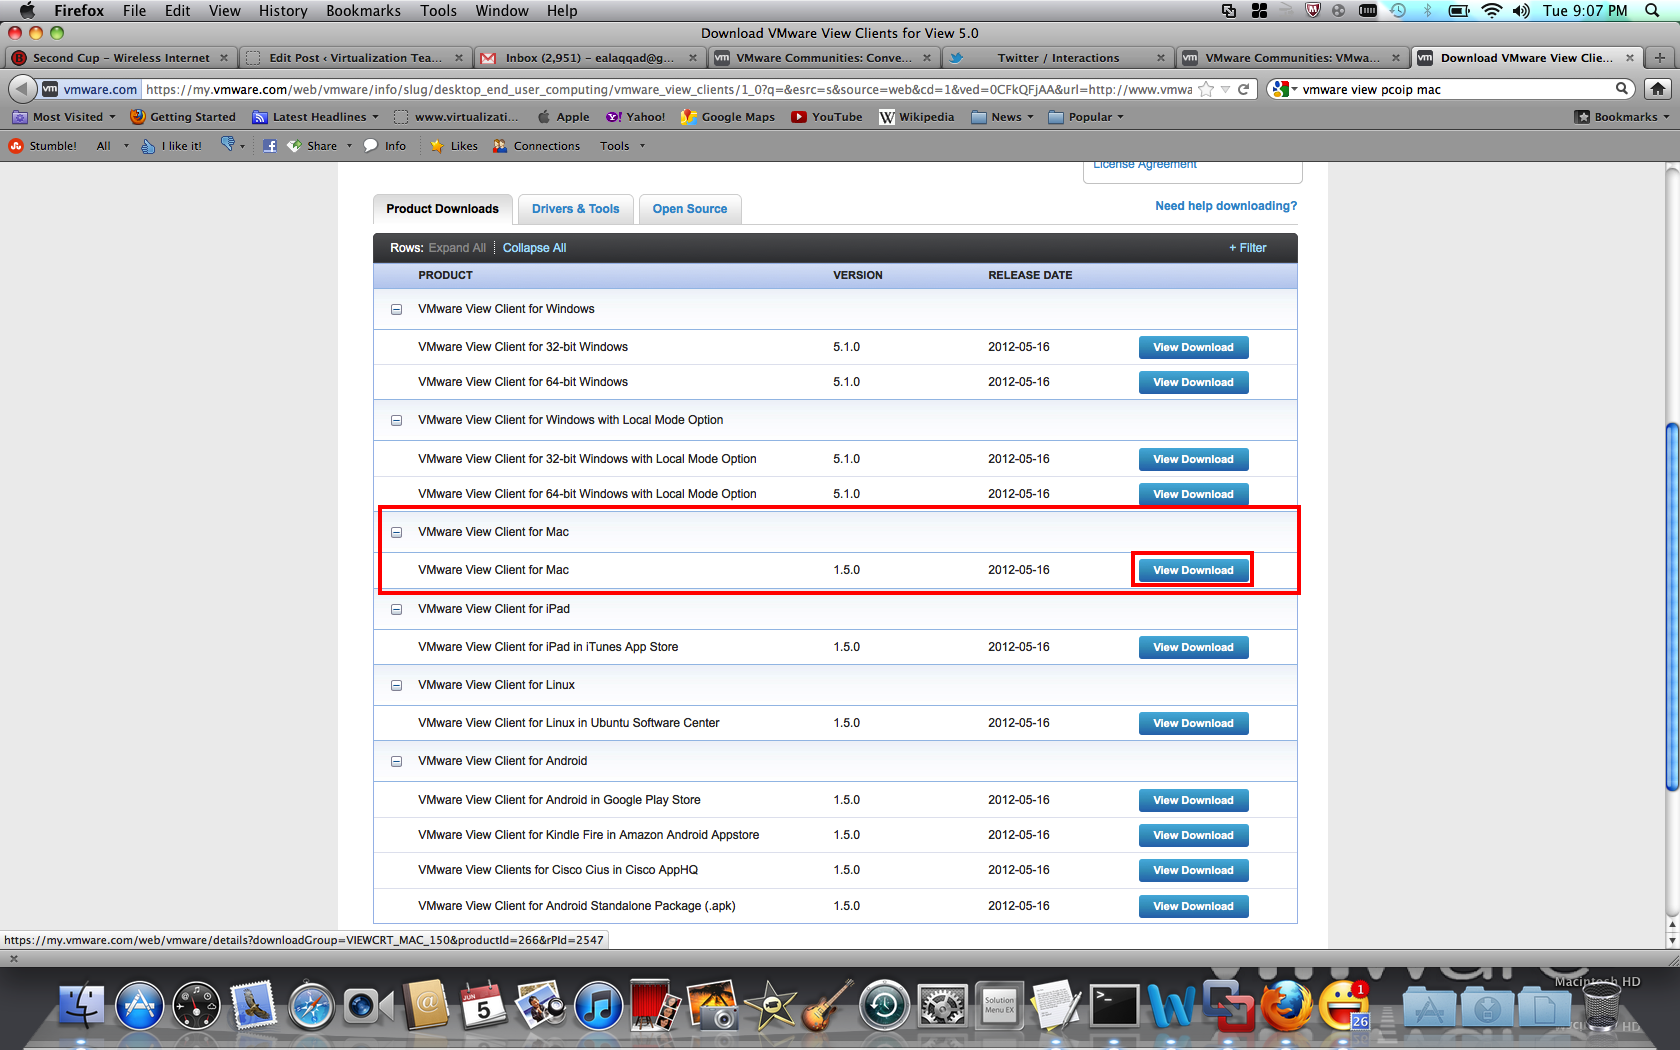
Task: Open the + Filter option
Action: pyautogui.click(x=1248, y=248)
